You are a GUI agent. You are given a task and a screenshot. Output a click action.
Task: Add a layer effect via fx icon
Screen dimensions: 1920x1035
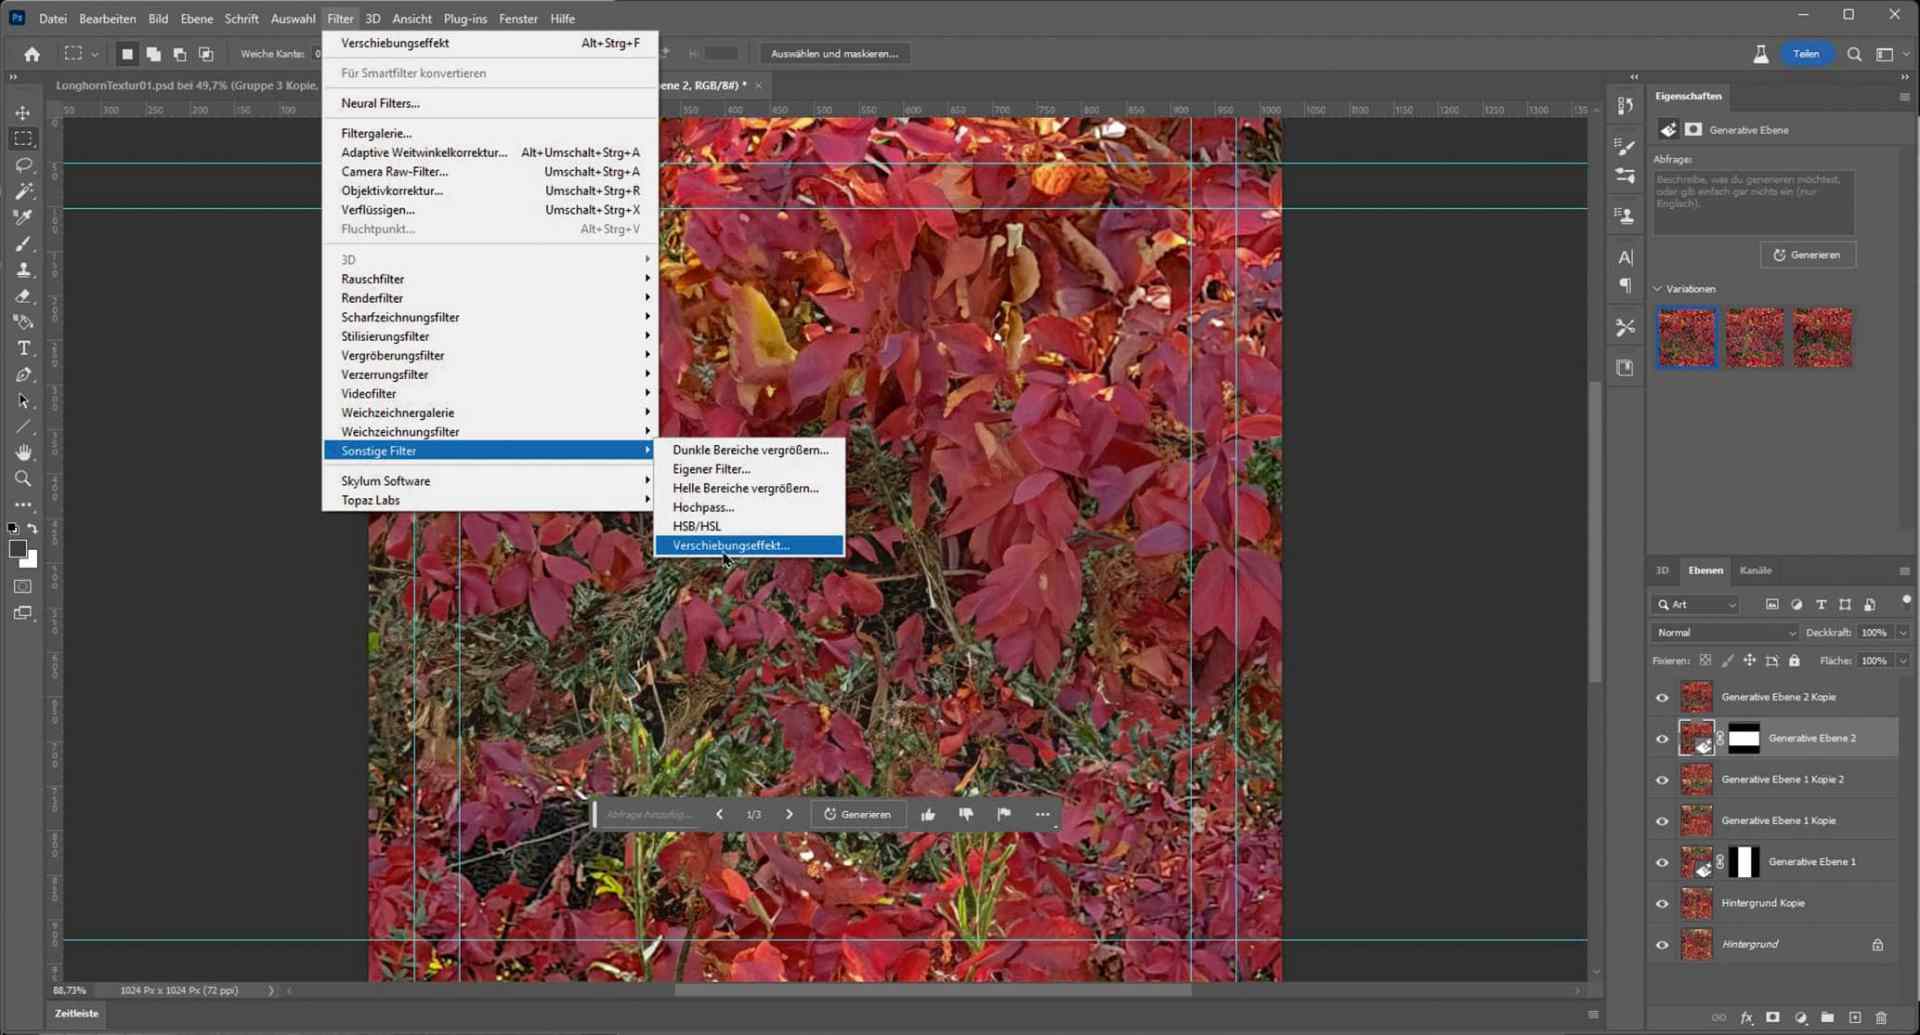point(1747,1017)
